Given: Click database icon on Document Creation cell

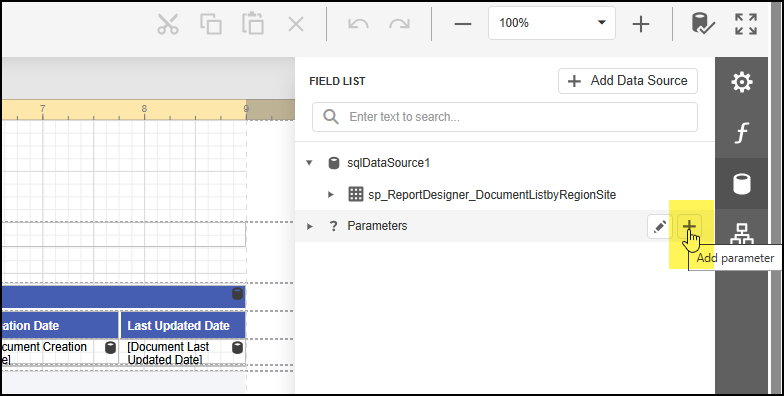Looking at the screenshot, I should (x=110, y=347).
